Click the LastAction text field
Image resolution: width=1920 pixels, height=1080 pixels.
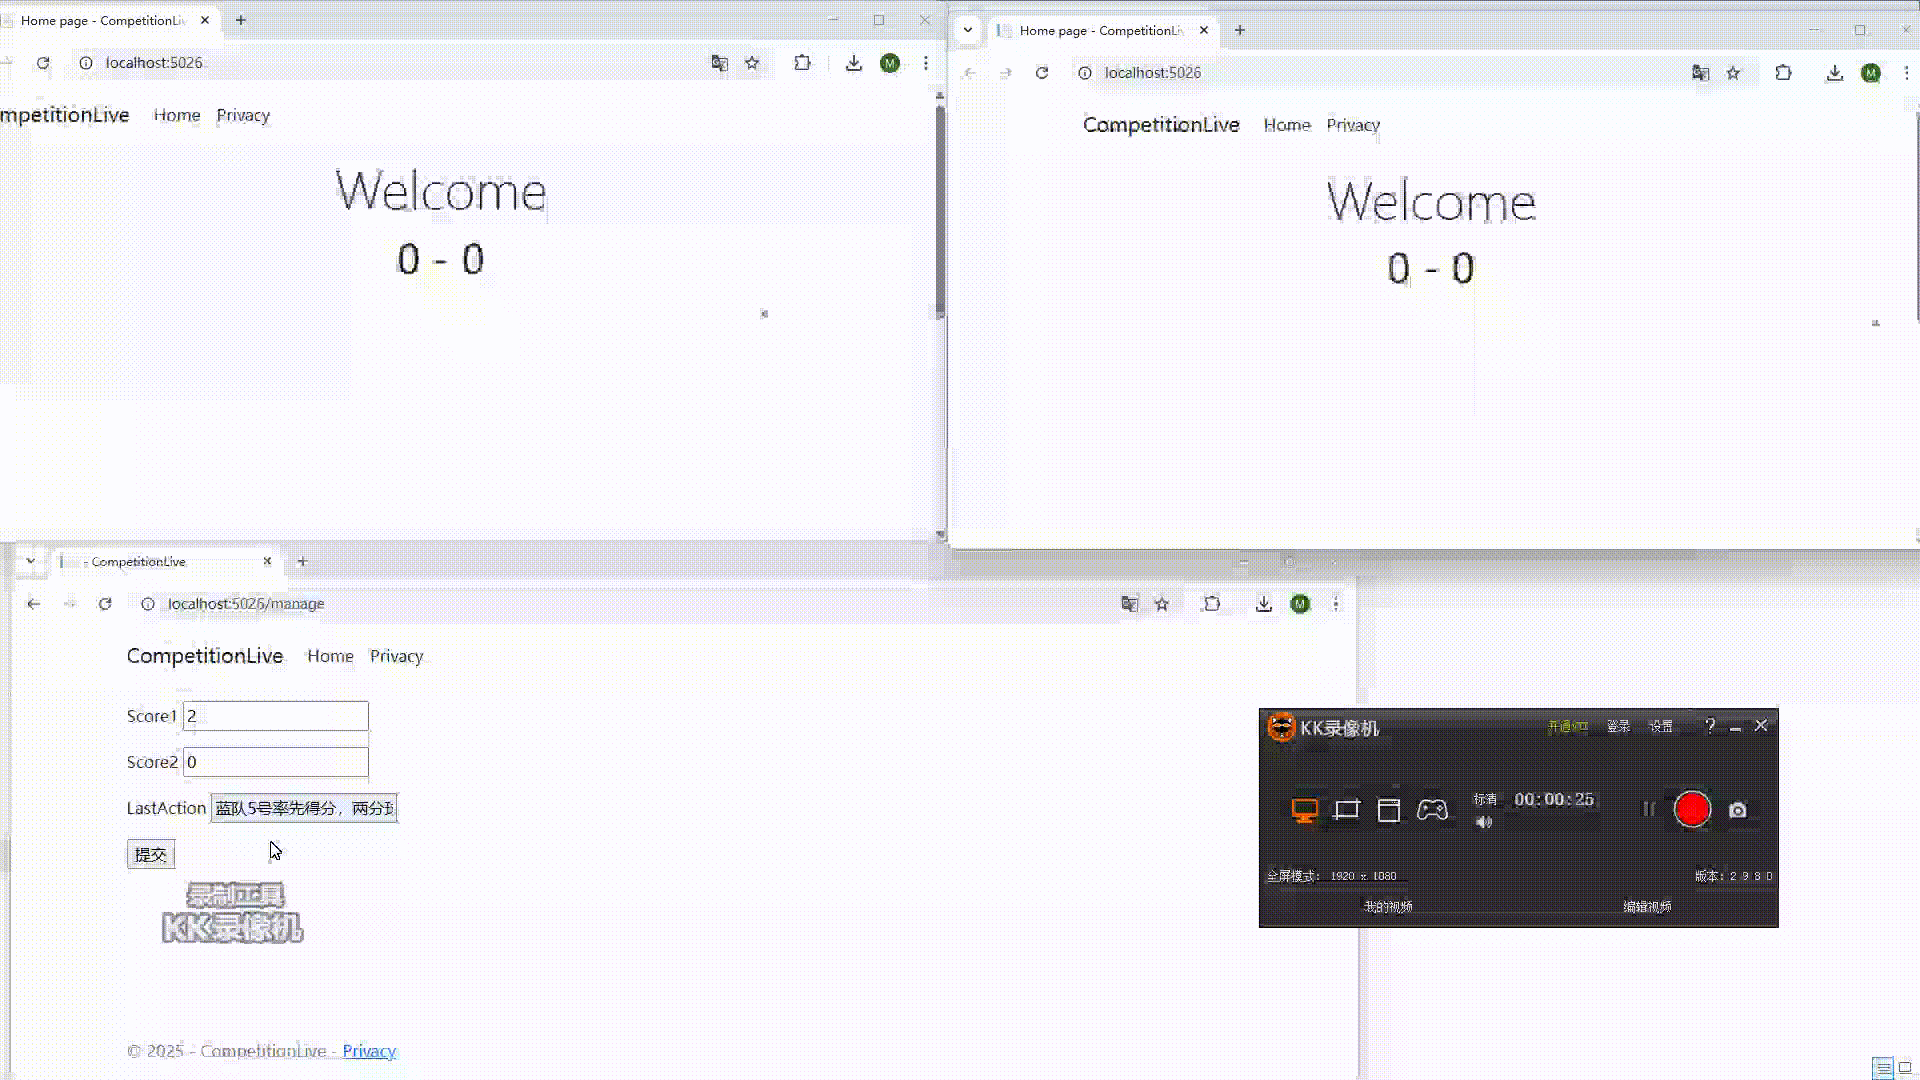[304, 808]
